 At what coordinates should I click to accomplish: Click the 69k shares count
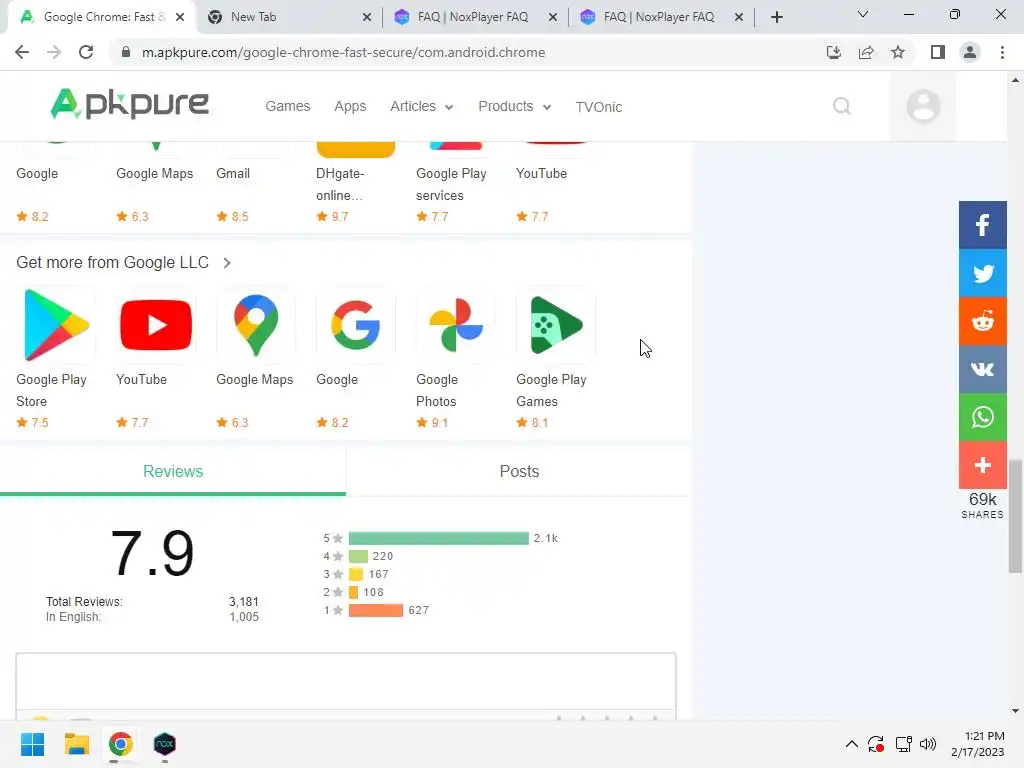[x=982, y=500]
